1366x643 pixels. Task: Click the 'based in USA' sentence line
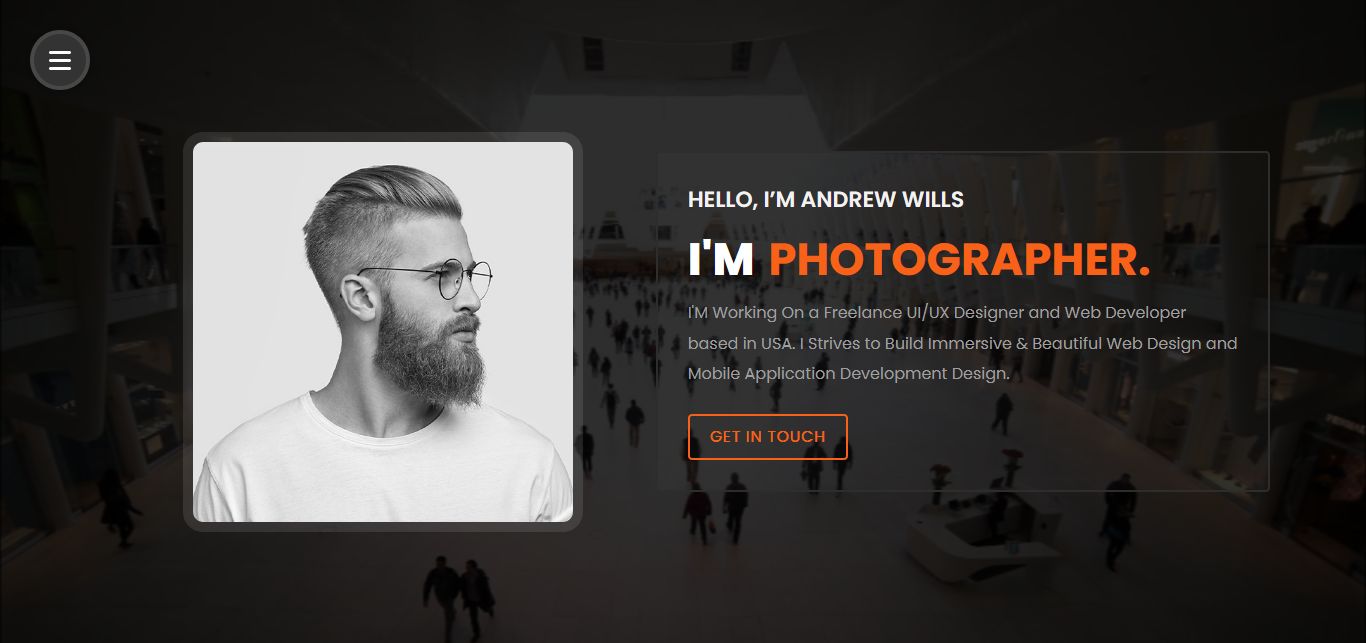[x=962, y=343]
